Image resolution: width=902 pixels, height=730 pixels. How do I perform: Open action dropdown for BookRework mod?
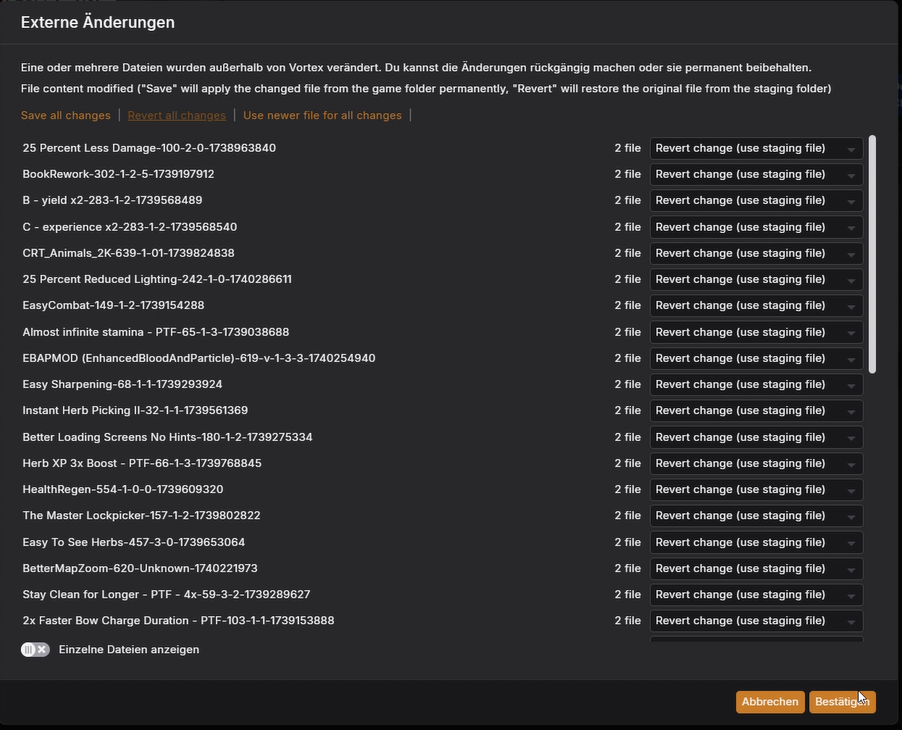pos(756,174)
